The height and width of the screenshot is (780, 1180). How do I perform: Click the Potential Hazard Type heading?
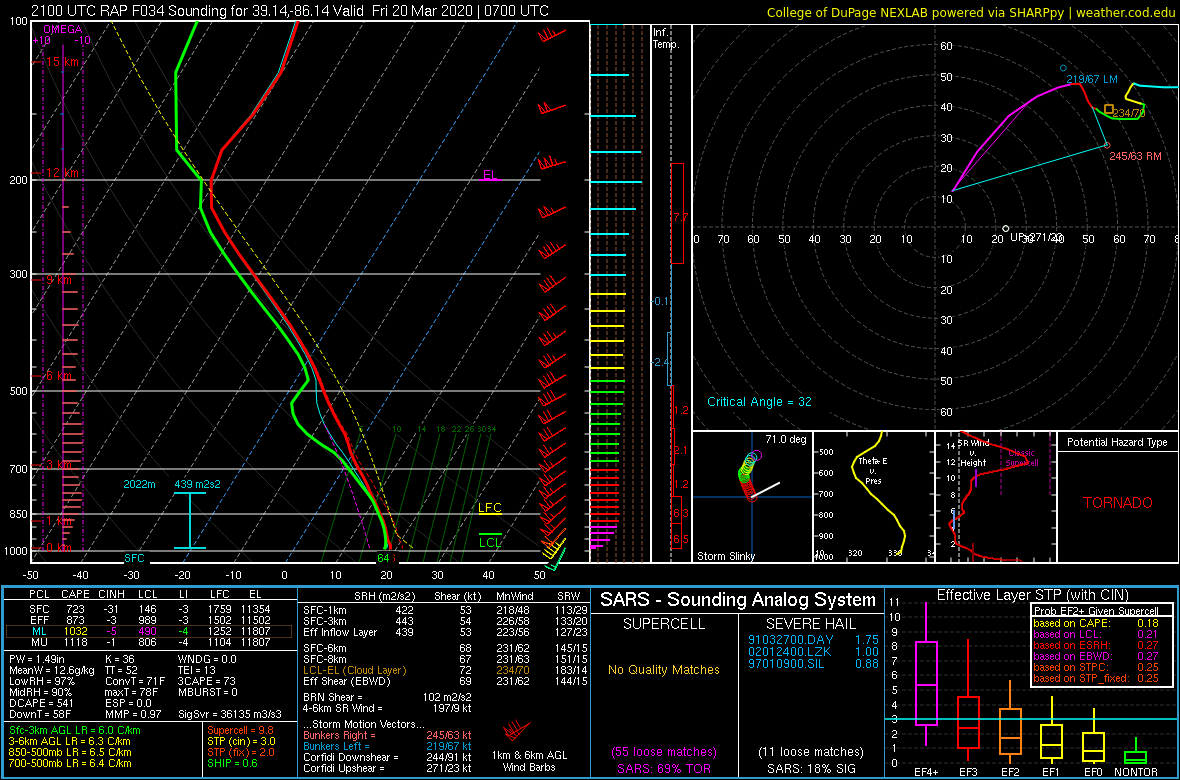(1117, 442)
